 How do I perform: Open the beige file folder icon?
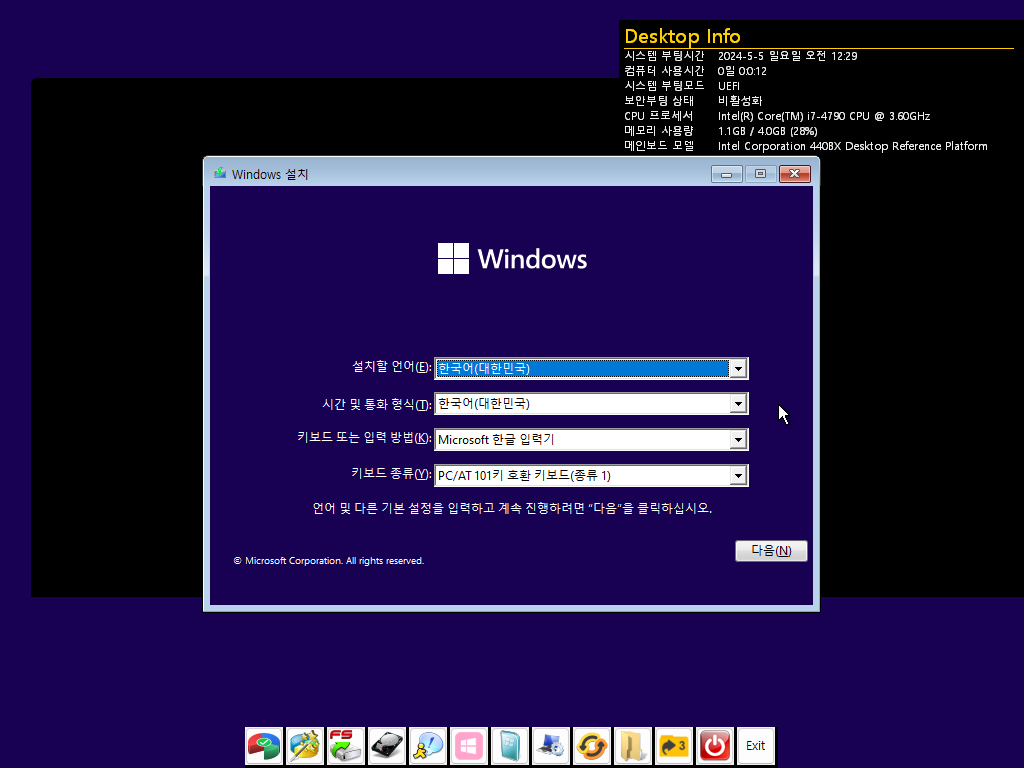pos(633,745)
